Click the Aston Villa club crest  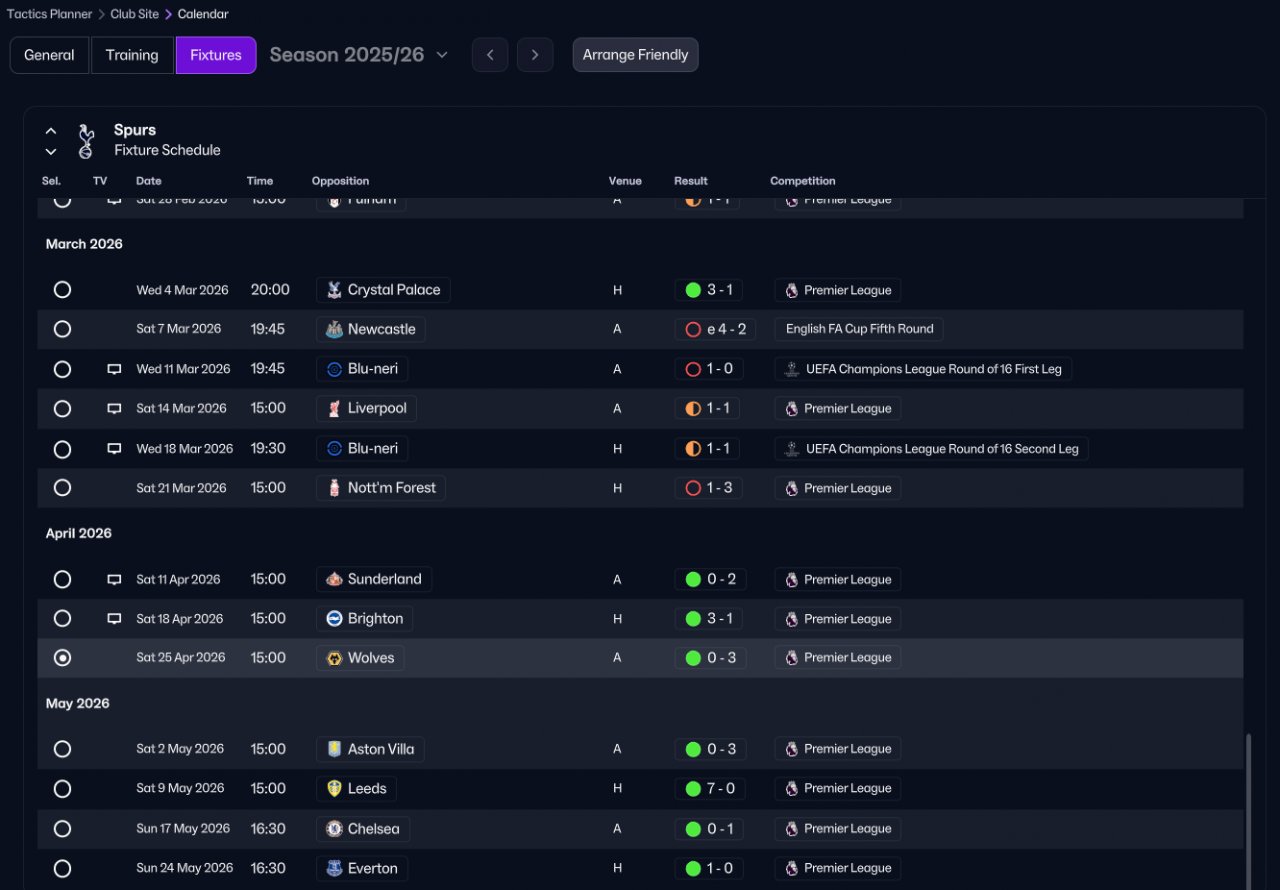coord(334,749)
